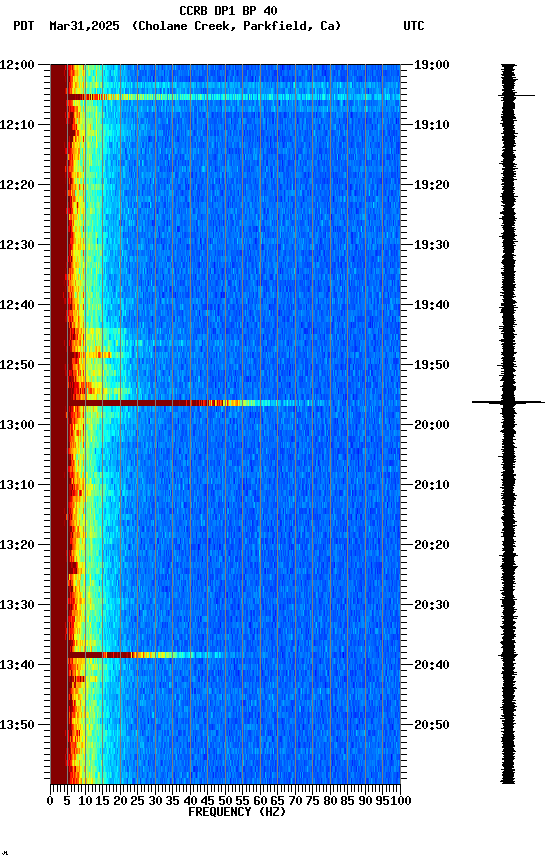Click the large seismogram spike near 19:56 UTC
The image size is (552, 864).
point(508,402)
